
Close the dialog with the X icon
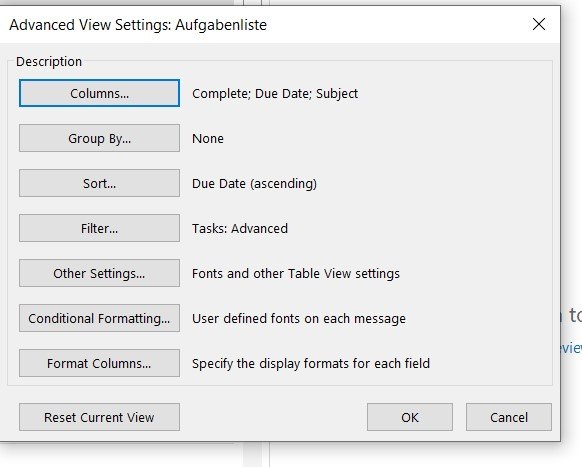539,24
